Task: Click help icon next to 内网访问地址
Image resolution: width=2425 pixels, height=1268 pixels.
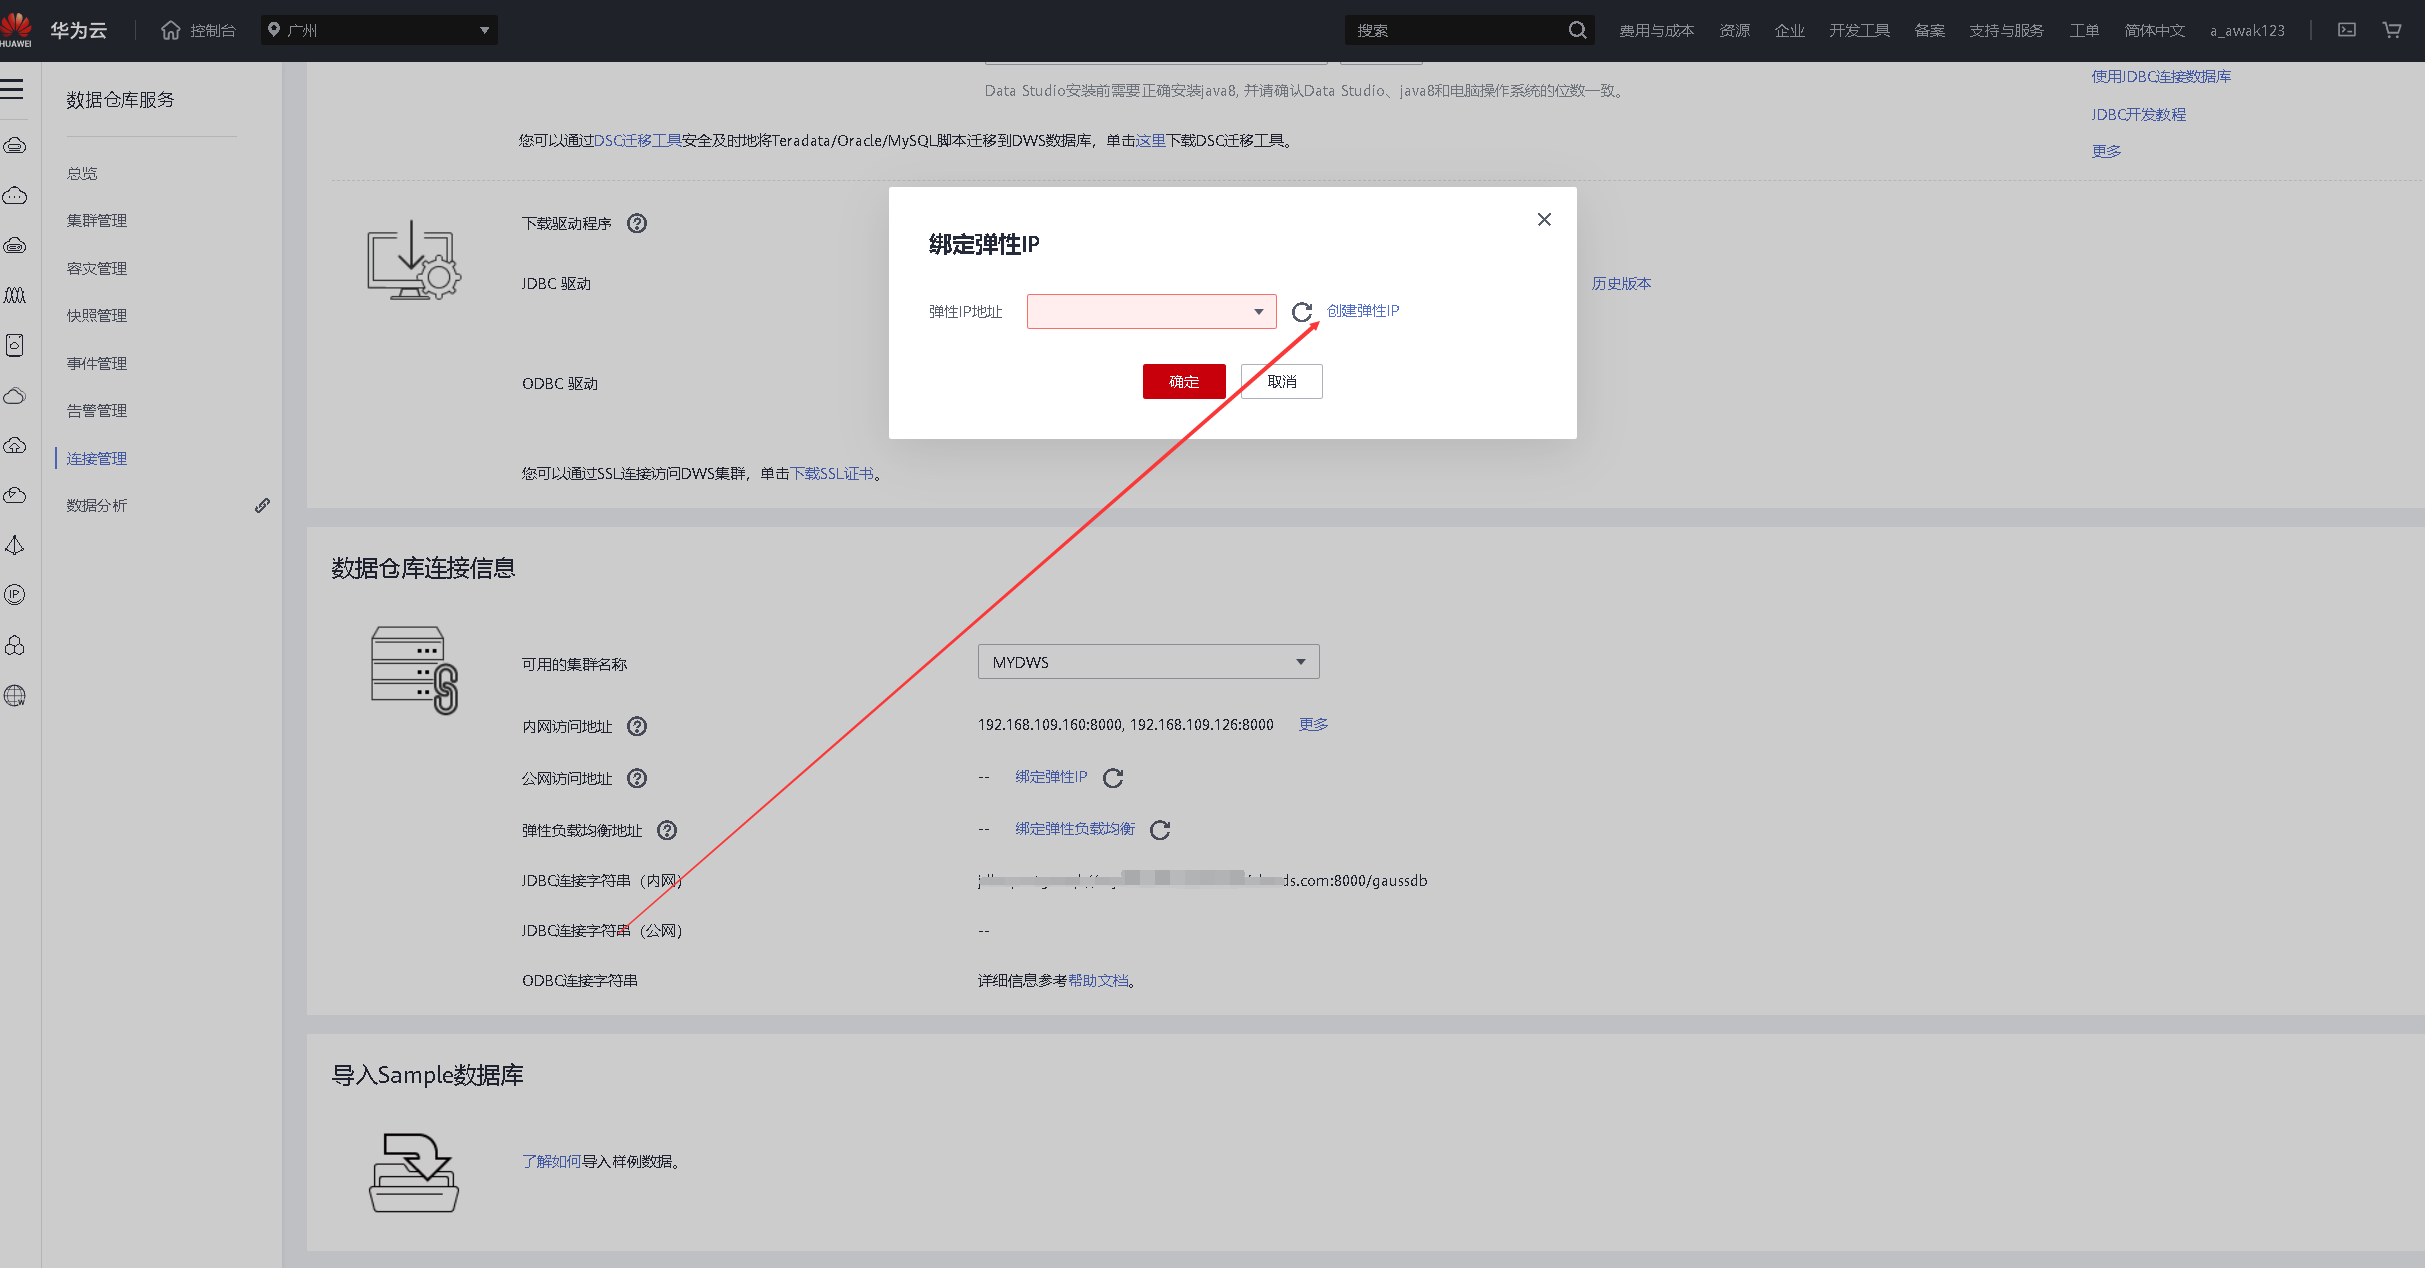Action: click(x=637, y=727)
